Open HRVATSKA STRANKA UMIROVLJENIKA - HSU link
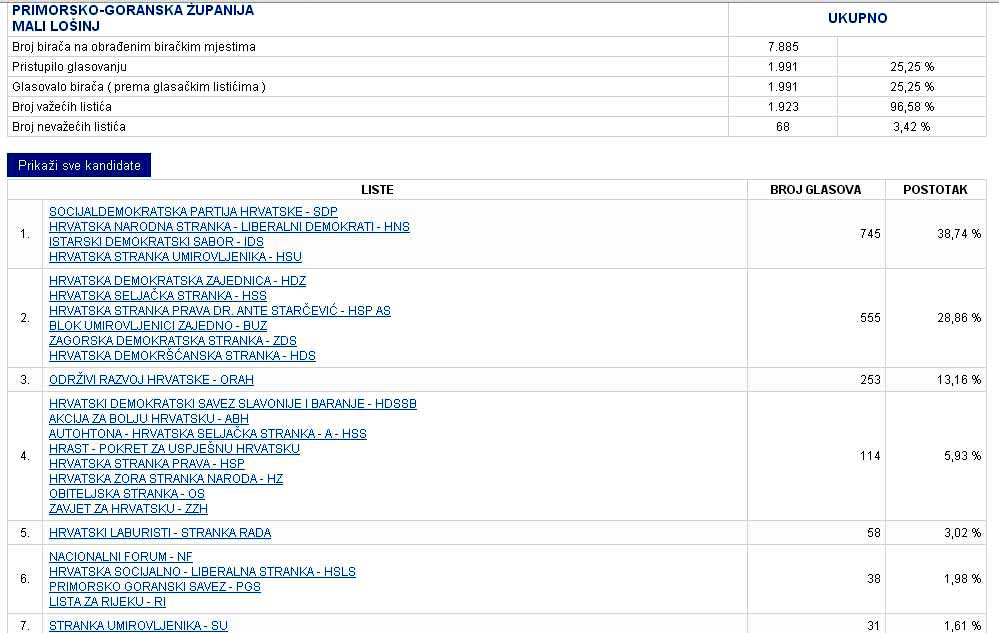Image resolution: width=999 pixels, height=633 pixels. [x=175, y=257]
